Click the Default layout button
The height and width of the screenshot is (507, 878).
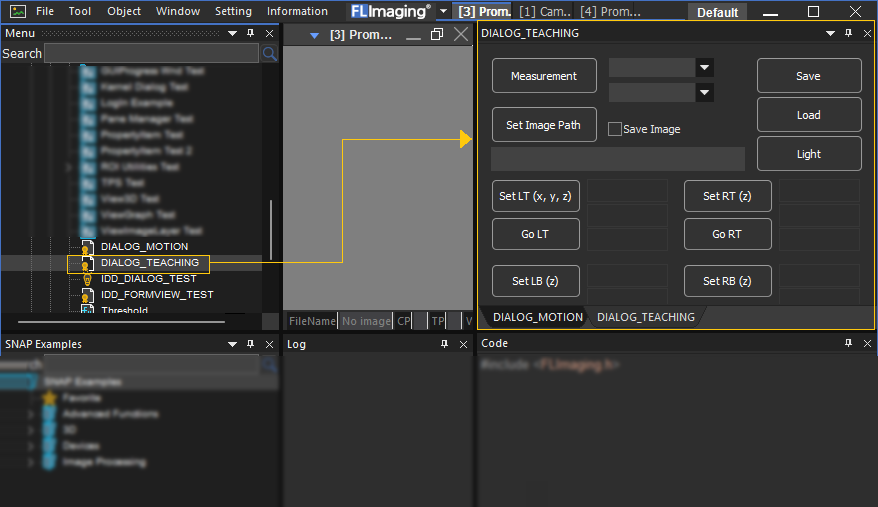pos(717,12)
